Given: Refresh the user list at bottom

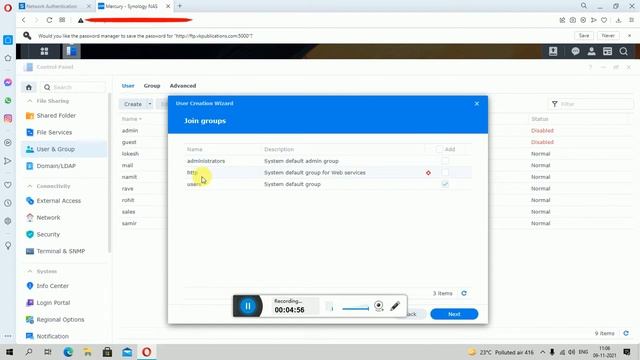Looking at the screenshot, I should tap(626, 333).
